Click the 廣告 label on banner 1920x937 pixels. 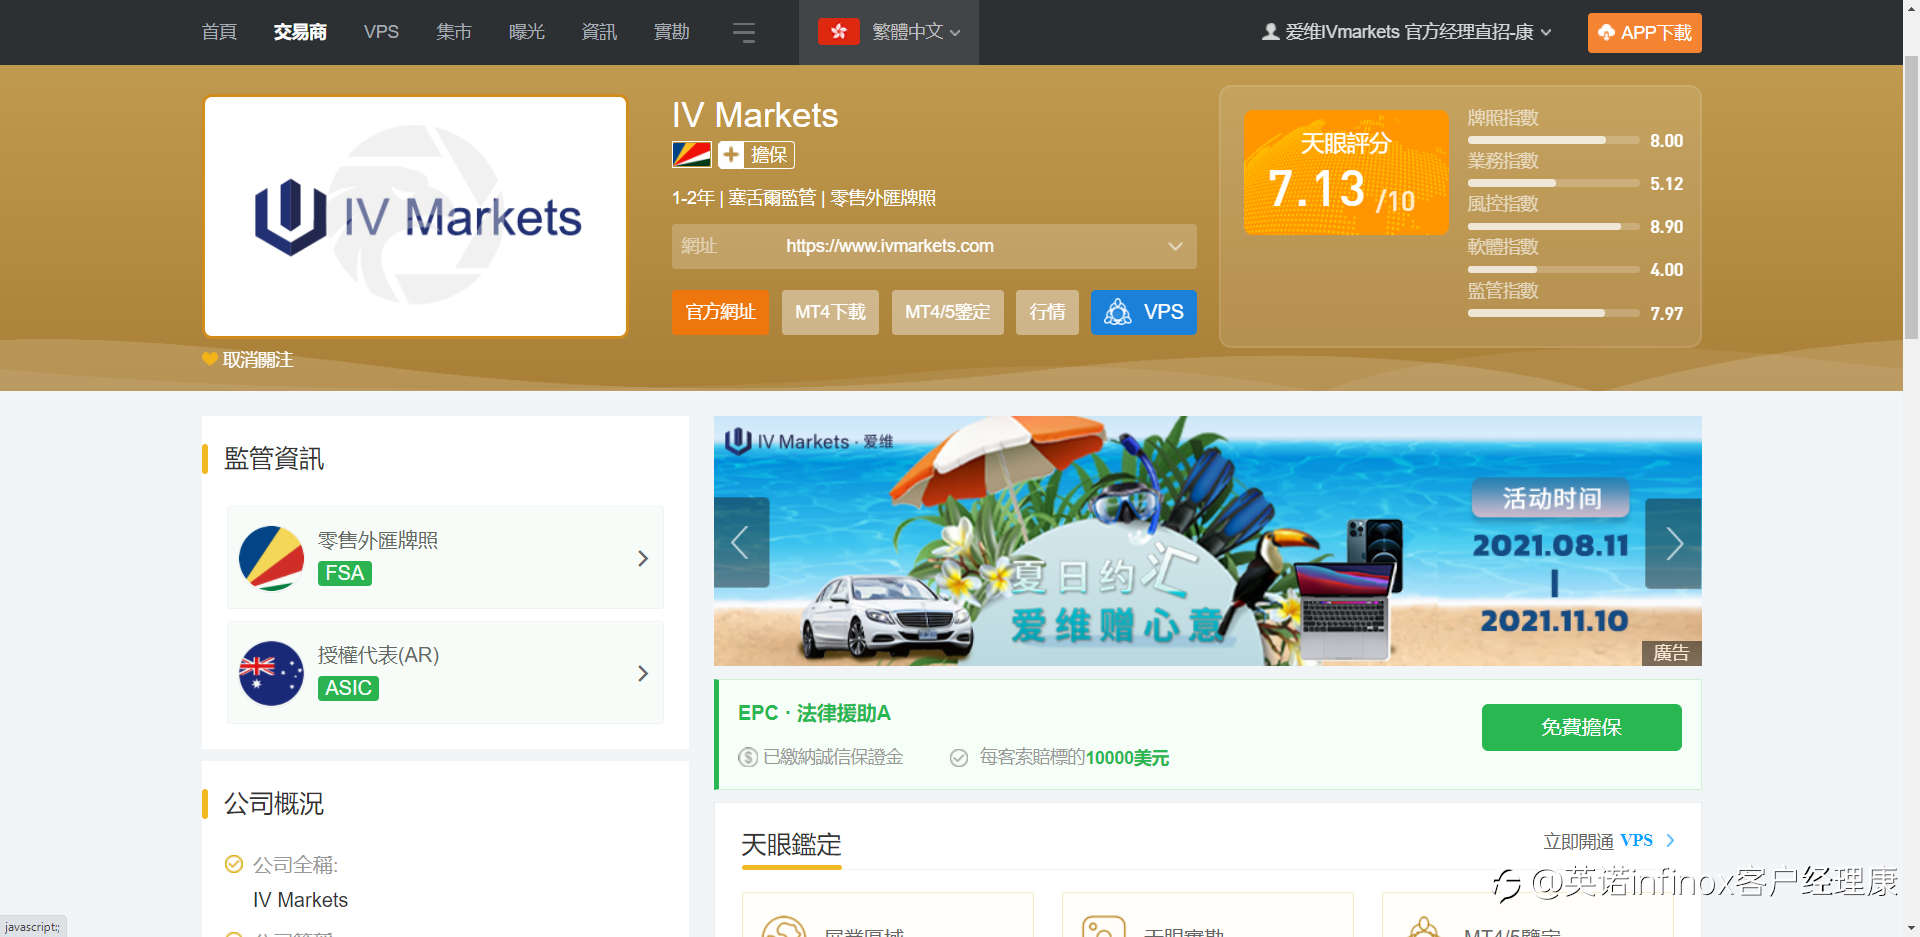(x=1671, y=653)
